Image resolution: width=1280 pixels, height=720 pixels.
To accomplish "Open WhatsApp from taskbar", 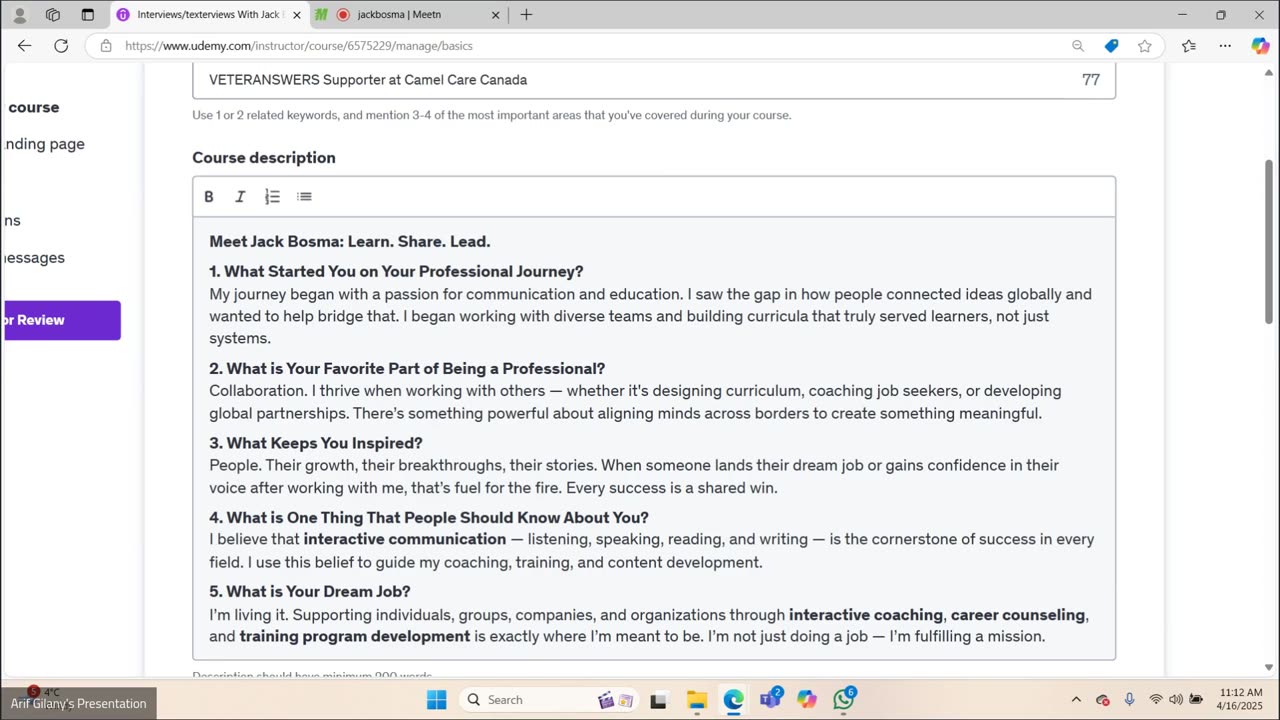I will pos(844,700).
